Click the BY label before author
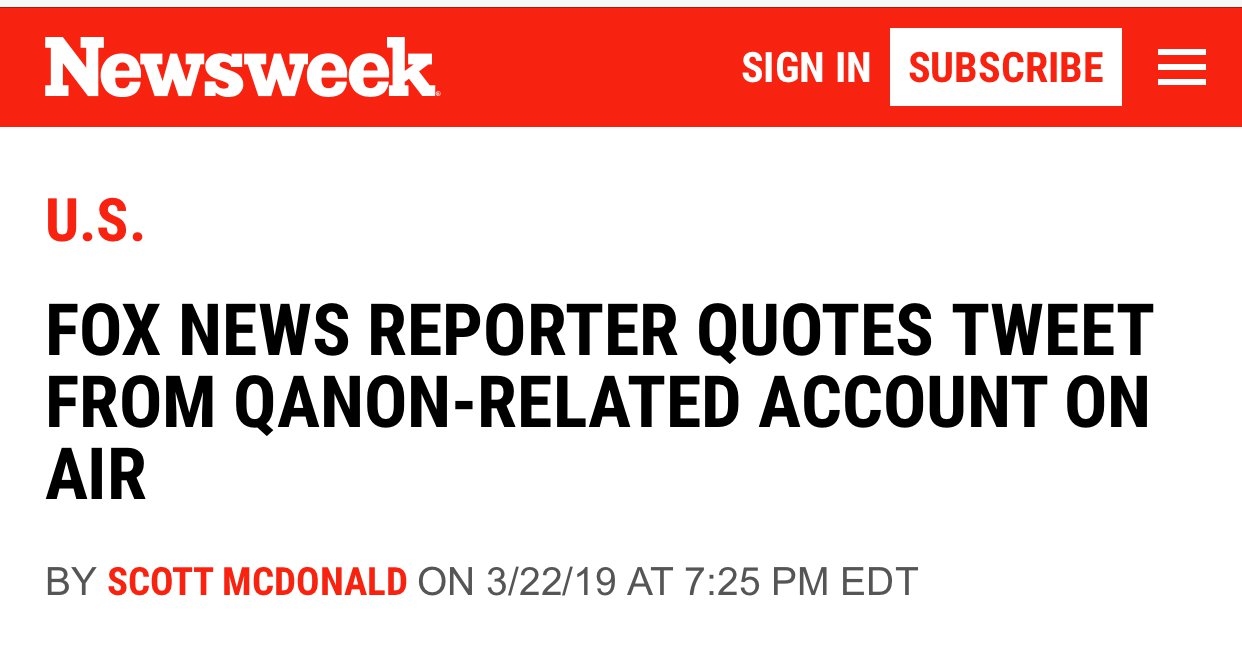 (70, 581)
